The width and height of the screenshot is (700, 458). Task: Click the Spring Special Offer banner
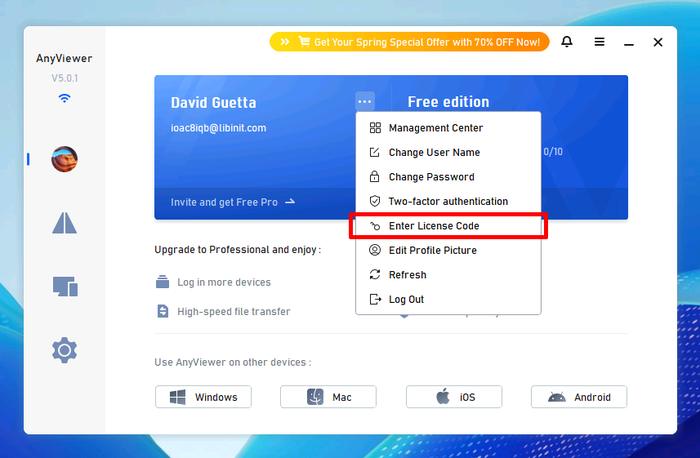(409, 42)
